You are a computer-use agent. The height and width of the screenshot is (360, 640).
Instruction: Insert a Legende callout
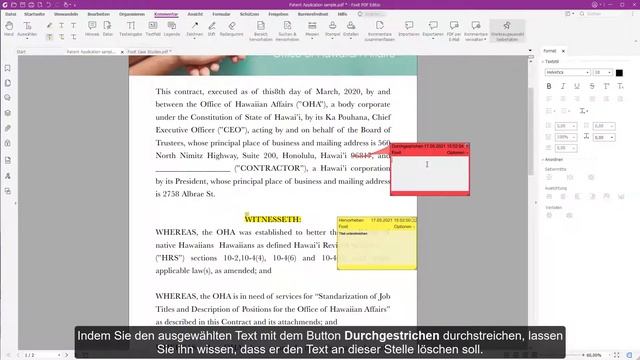pyautogui.click(x=172, y=29)
